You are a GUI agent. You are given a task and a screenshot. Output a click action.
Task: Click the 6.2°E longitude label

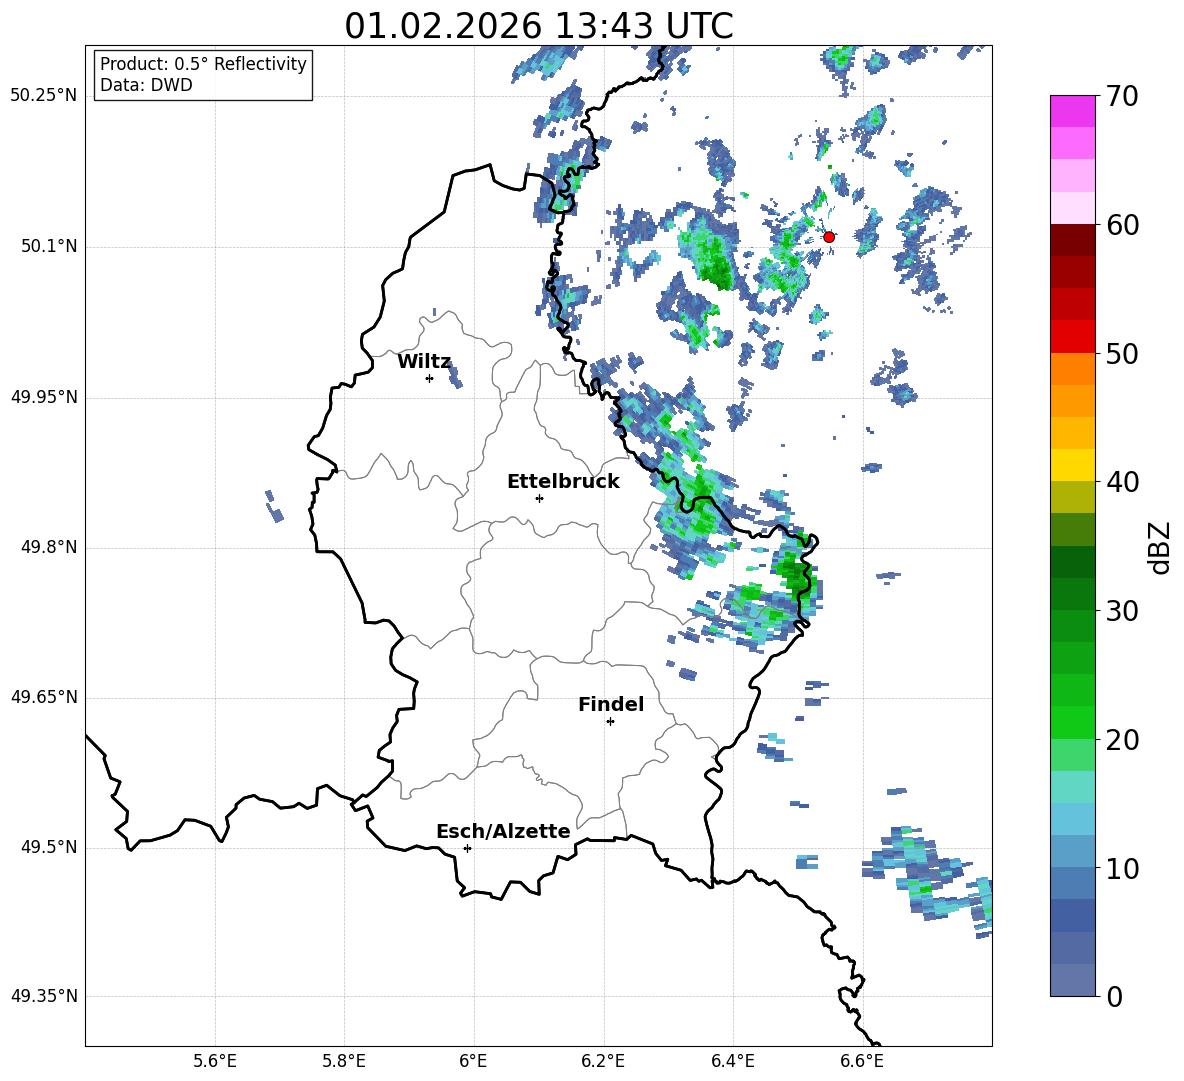click(603, 1061)
